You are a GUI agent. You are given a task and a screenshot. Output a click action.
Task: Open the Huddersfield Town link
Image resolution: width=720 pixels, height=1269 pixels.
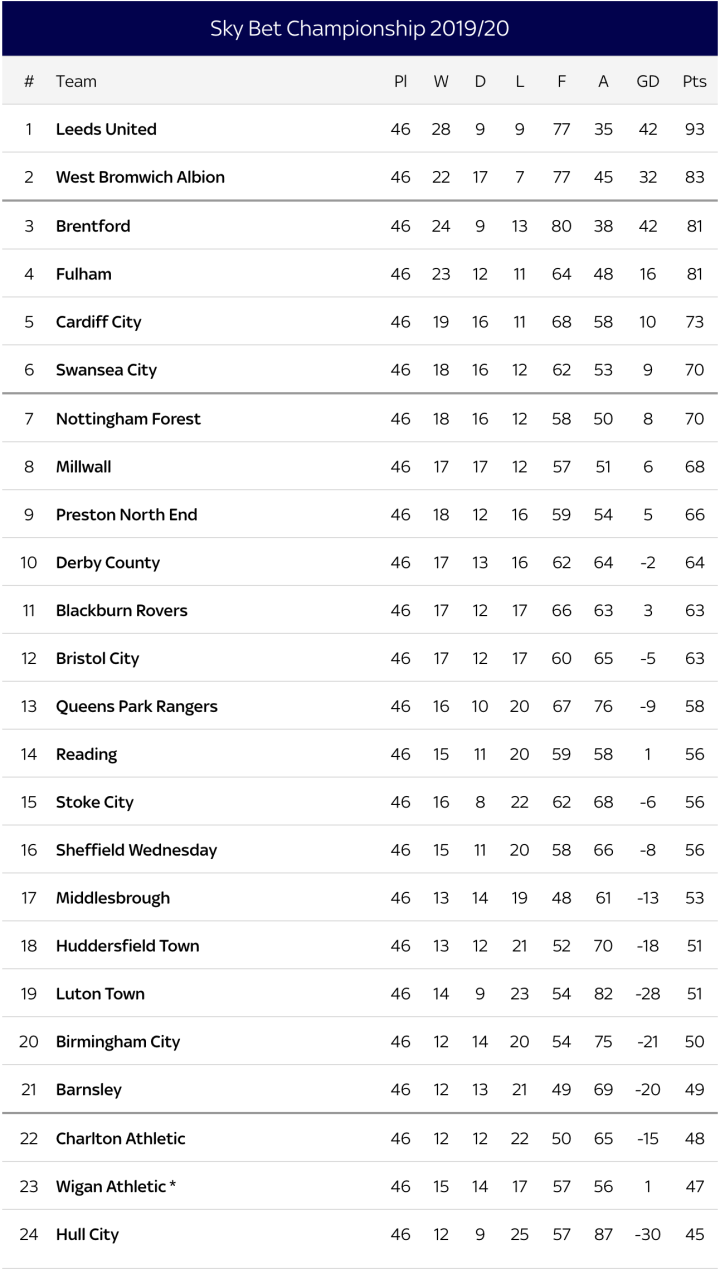(128, 946)
